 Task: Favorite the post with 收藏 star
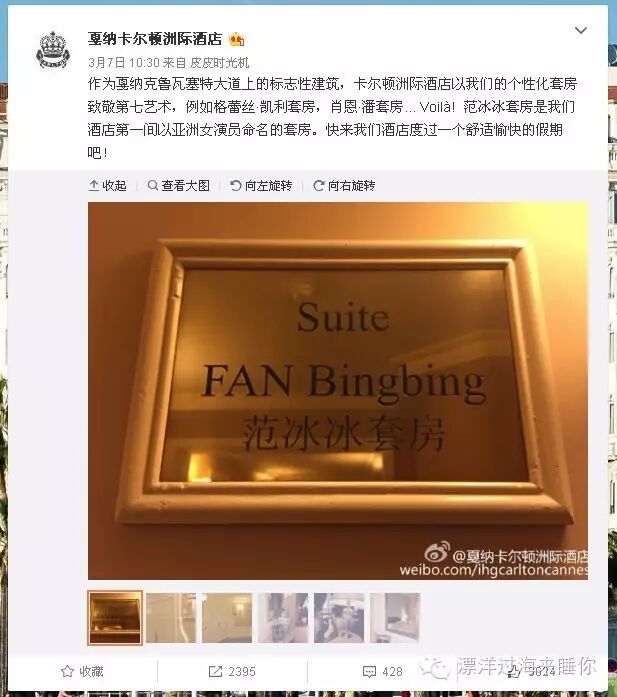tap(82, 671)
